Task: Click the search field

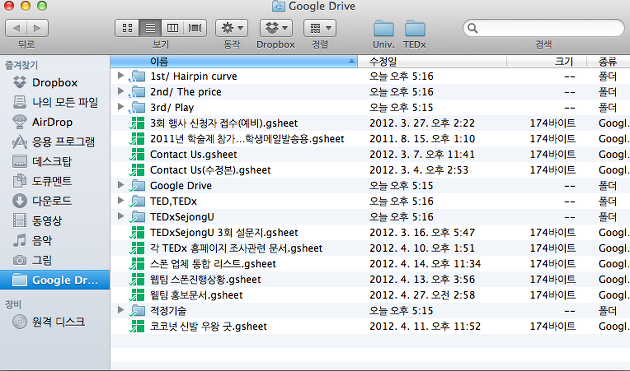Action: (544, 28)
